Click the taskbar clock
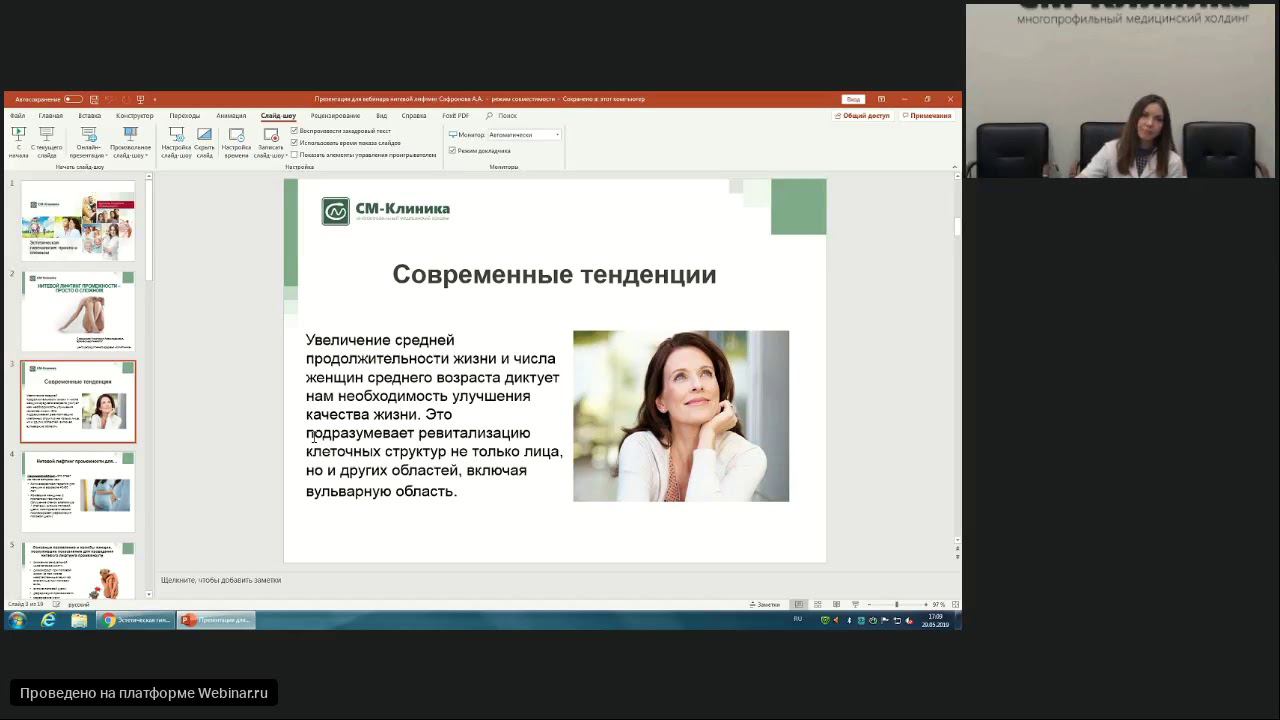 [x=936, y=620]
